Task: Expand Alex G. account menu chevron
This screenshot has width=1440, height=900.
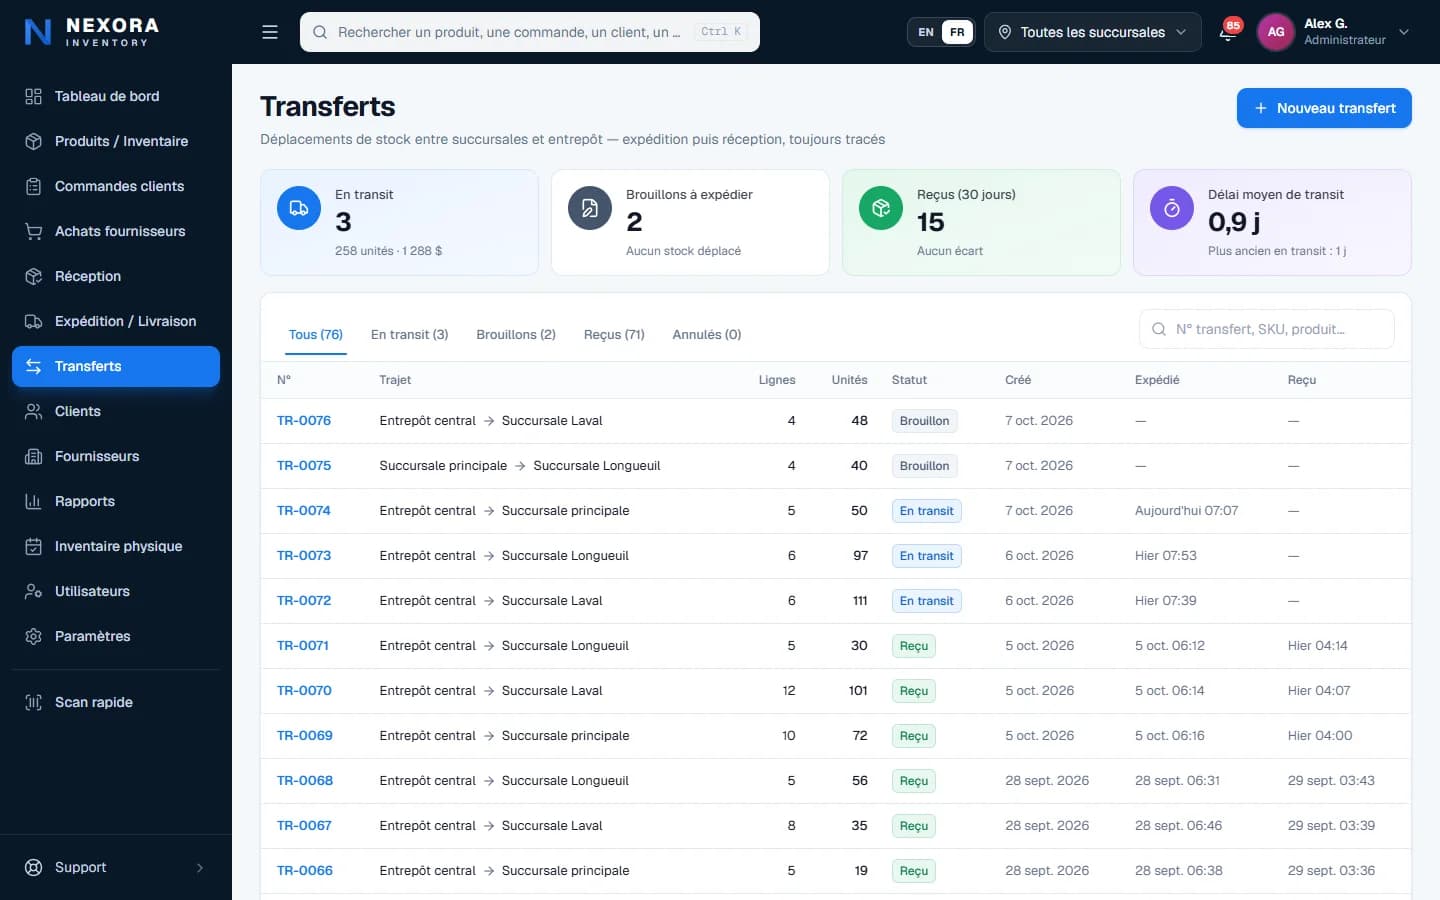Action: coord(1404,32)
